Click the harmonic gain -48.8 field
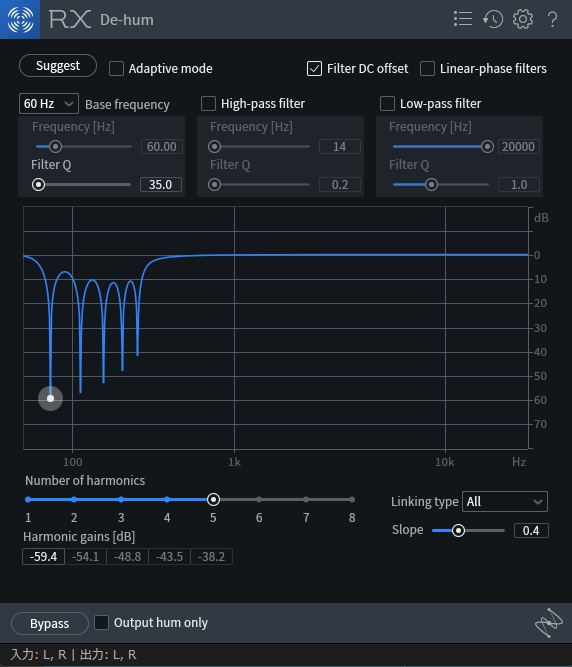The height and width of the screenshot is (667, 572). tap(128, 557)
